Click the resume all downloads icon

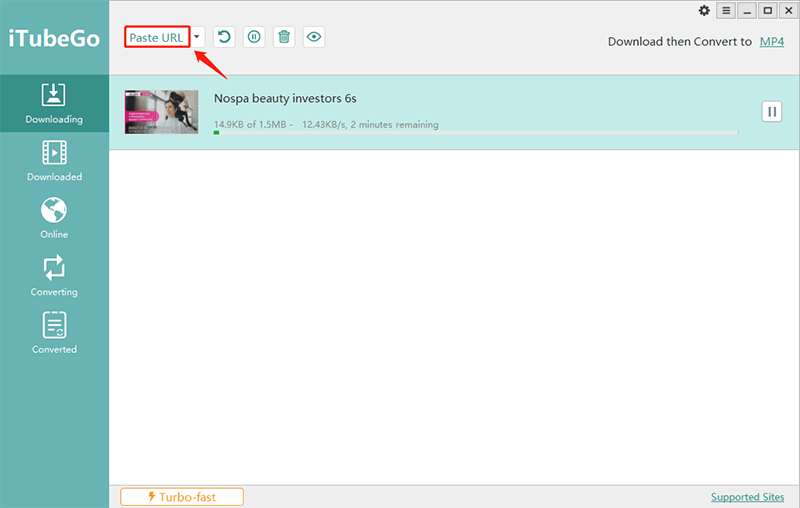coord(224,37)
